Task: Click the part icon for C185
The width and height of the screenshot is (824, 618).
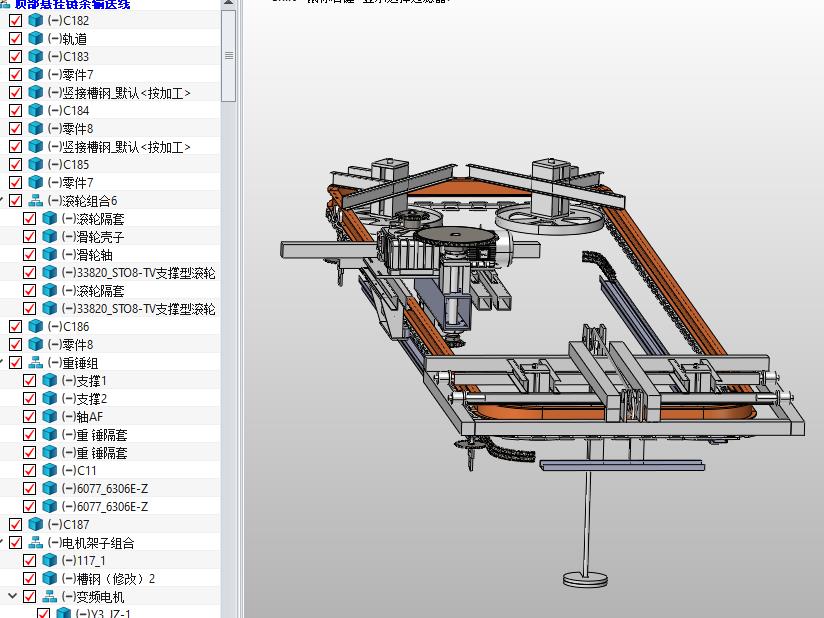Action: (x=36, y=164)
